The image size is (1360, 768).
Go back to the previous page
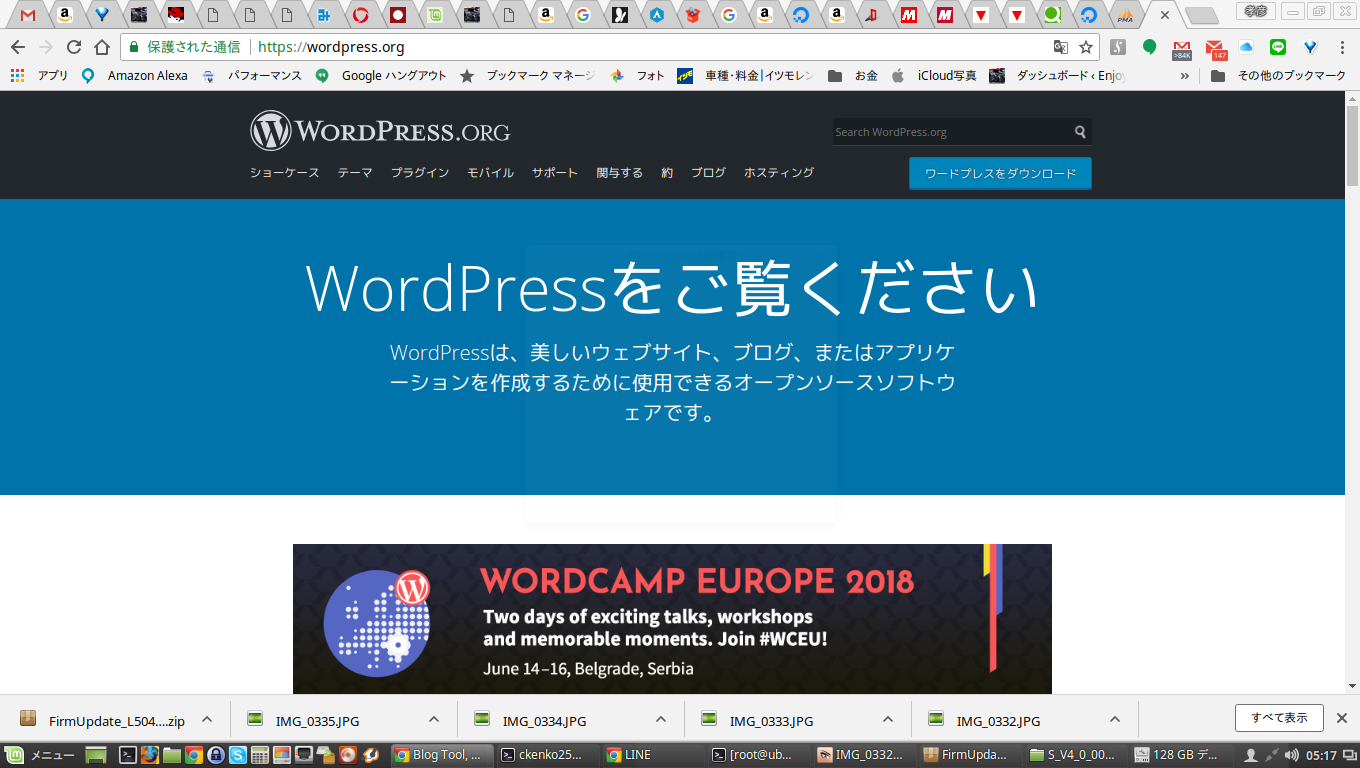18,47
